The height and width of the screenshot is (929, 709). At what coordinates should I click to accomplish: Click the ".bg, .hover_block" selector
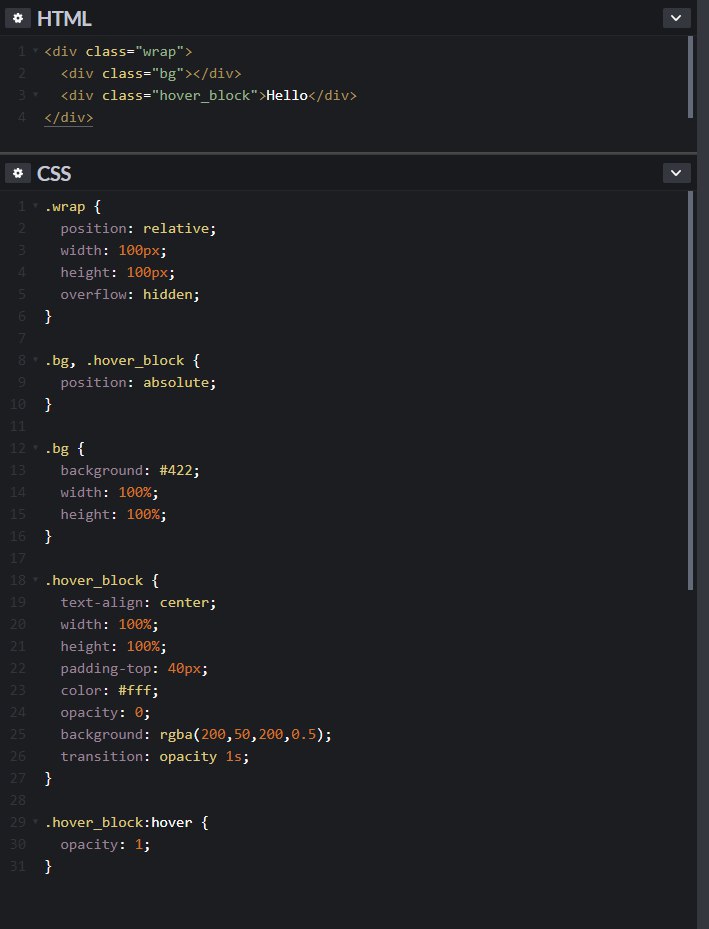coord(114,361)
